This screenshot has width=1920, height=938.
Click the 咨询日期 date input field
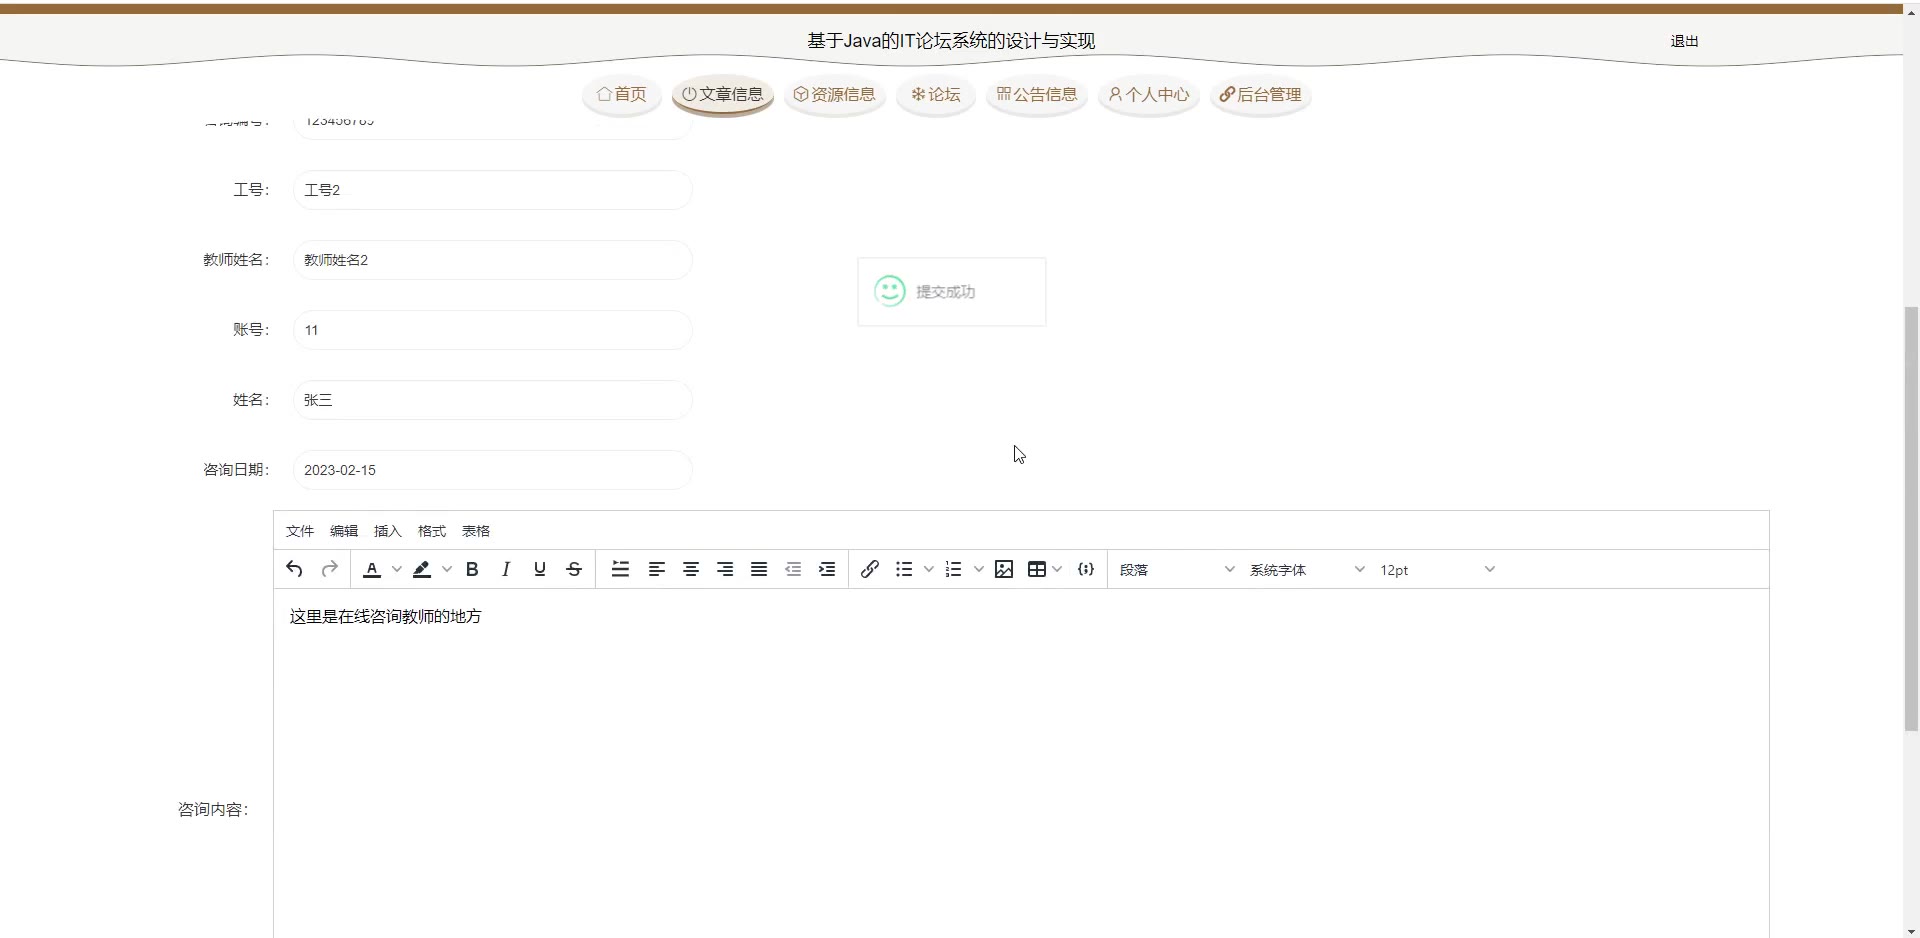[x=492, y=470]
